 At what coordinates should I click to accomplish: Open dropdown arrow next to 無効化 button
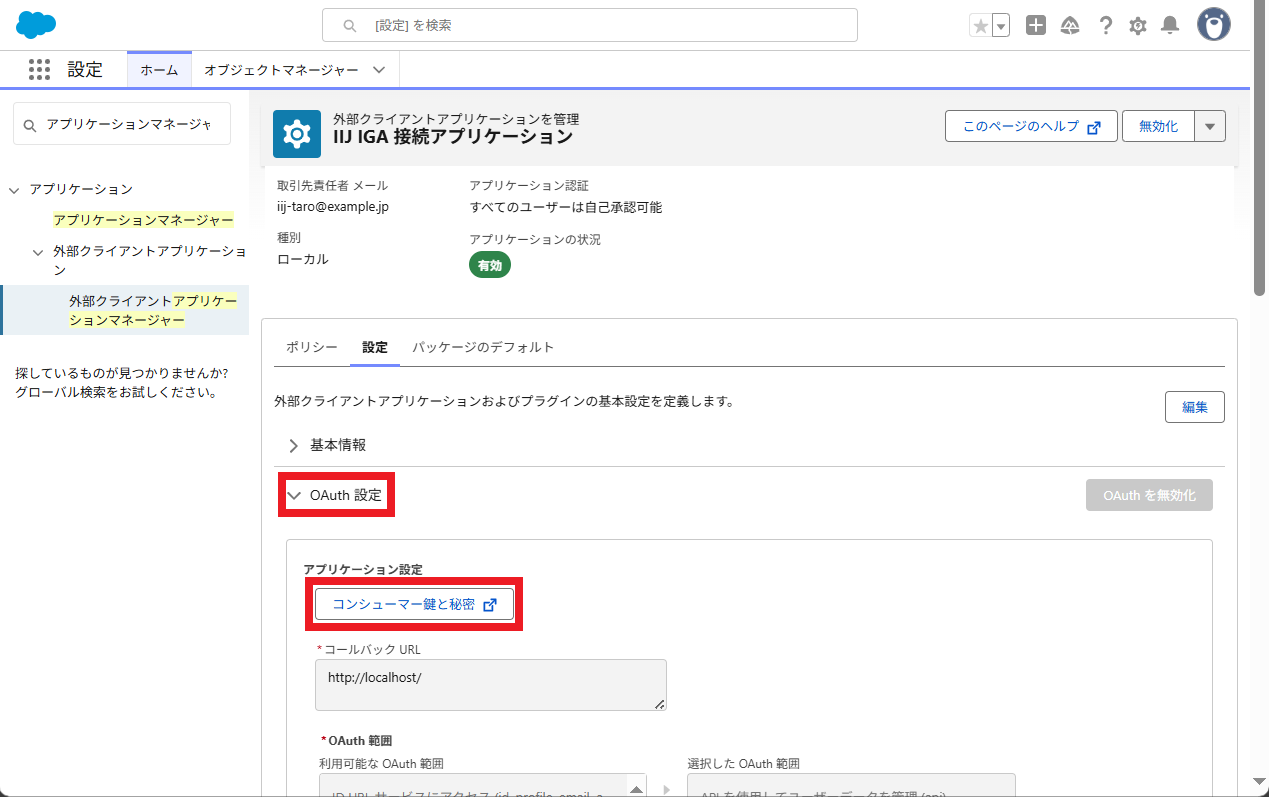tap(1210, 127)
